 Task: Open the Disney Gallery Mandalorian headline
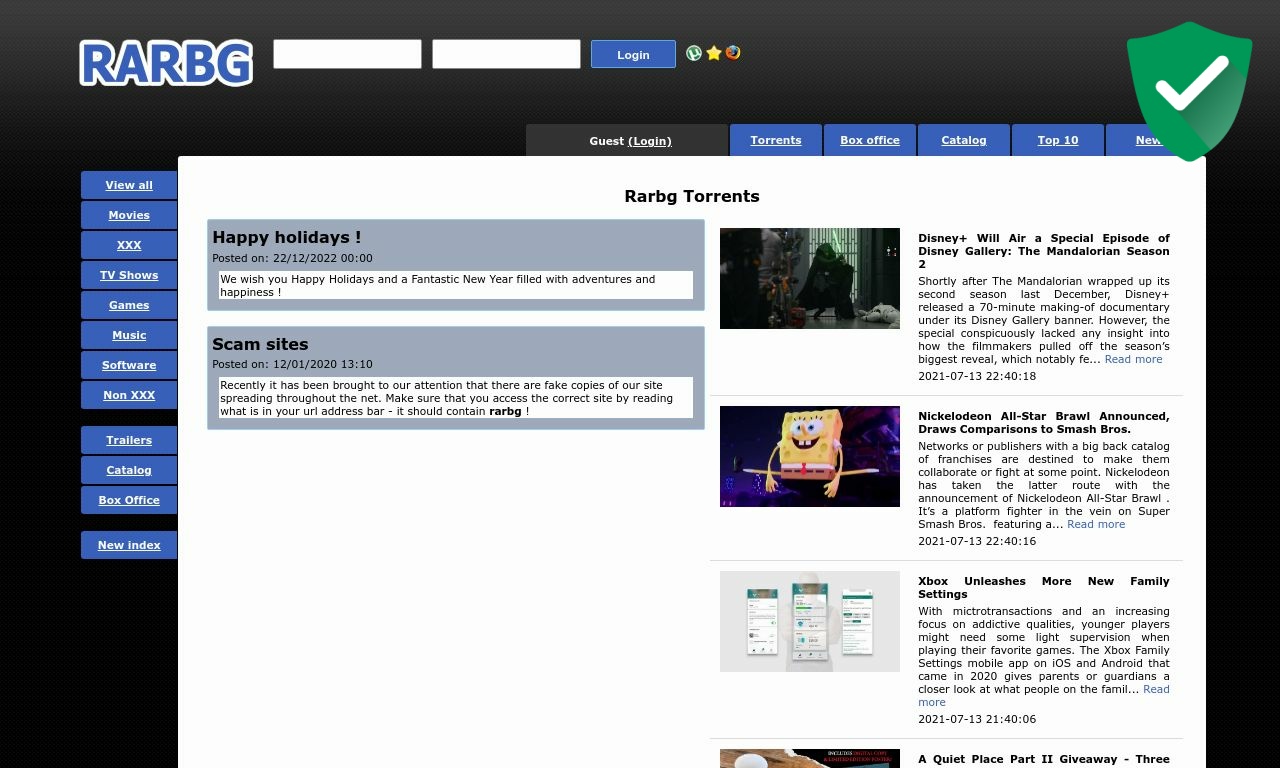(1044, 251)
